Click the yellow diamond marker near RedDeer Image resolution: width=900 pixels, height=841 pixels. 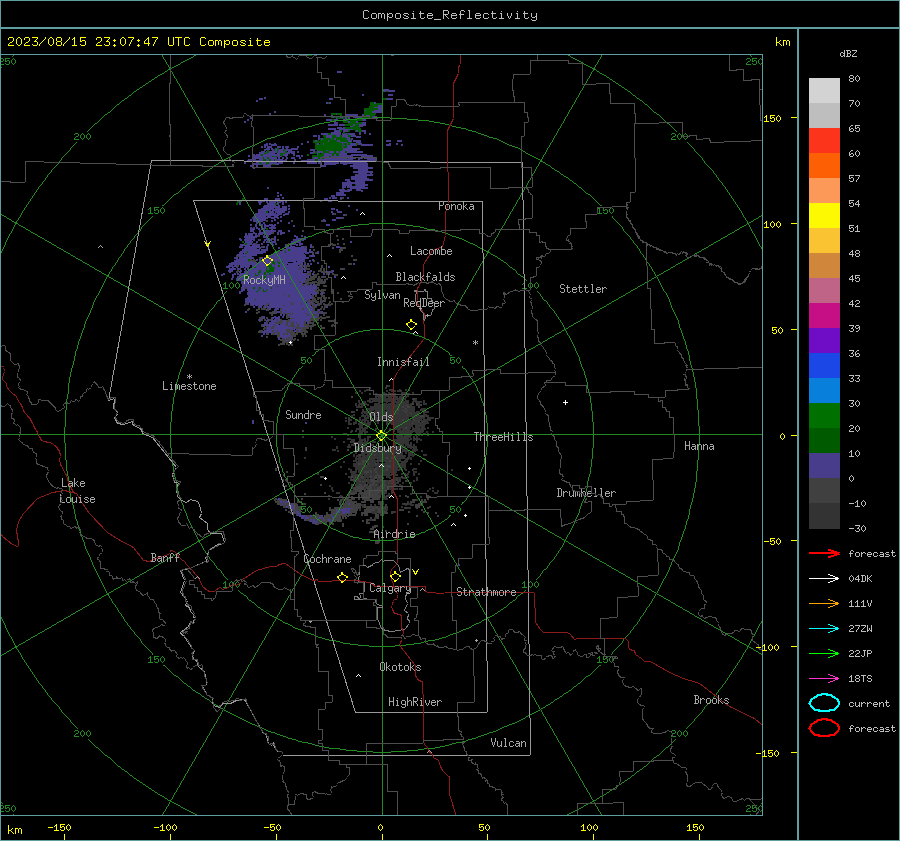point(411,324)
